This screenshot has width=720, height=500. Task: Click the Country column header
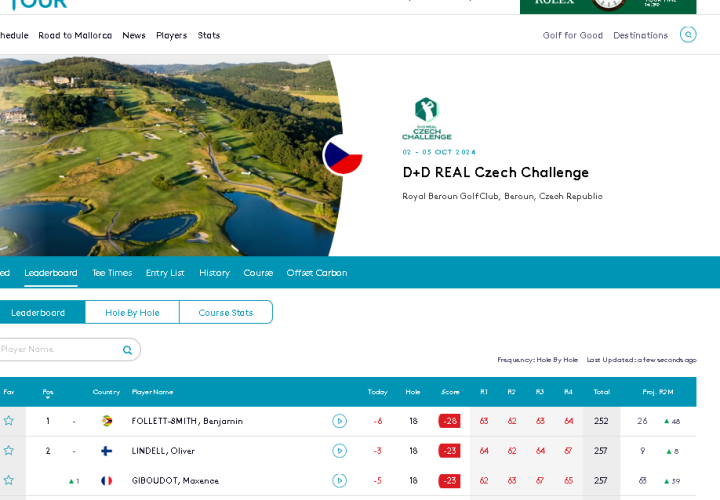tap(106, 392)
